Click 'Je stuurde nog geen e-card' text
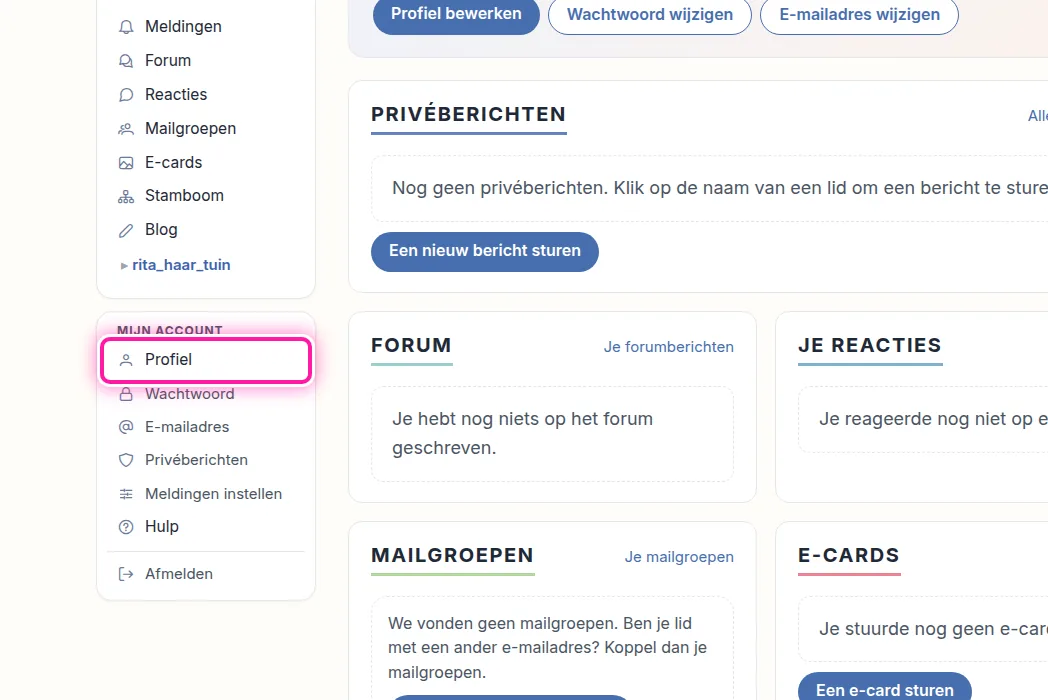 click(x=933, y=629)
